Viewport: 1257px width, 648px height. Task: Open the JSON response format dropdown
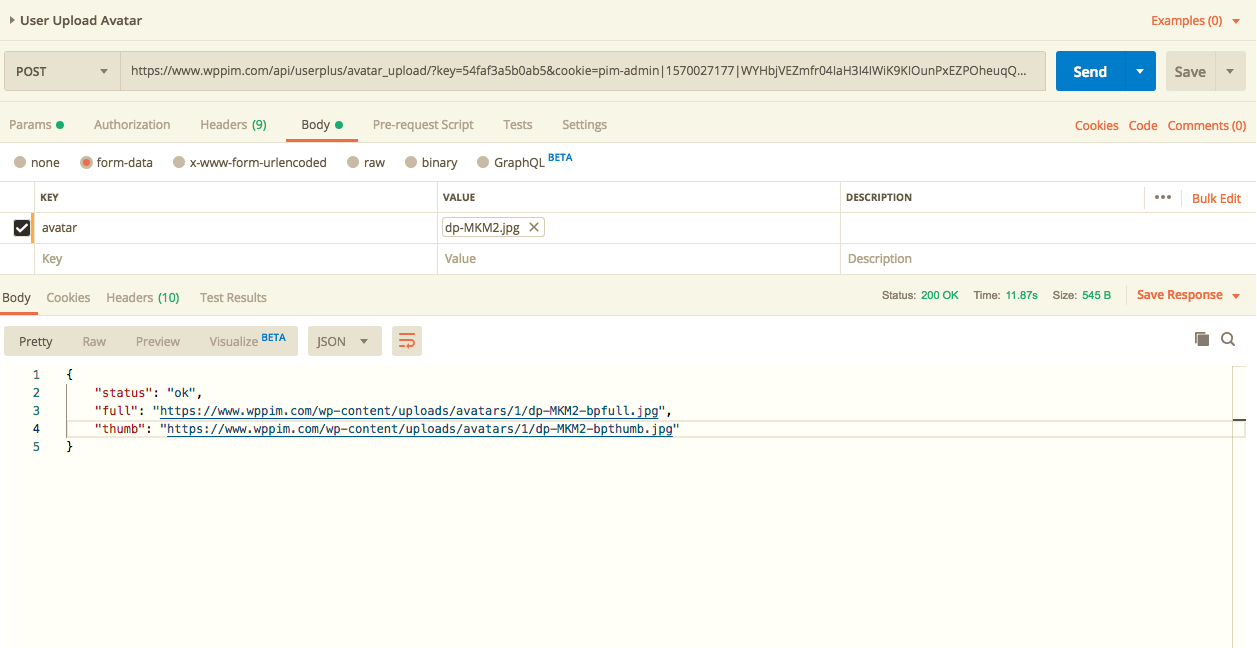tap(344, 341)
